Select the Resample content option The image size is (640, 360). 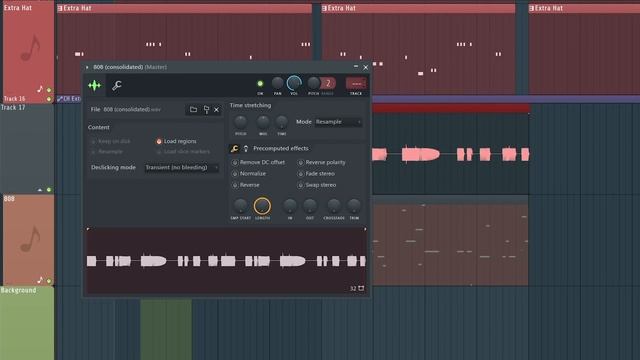click(107, 151)
